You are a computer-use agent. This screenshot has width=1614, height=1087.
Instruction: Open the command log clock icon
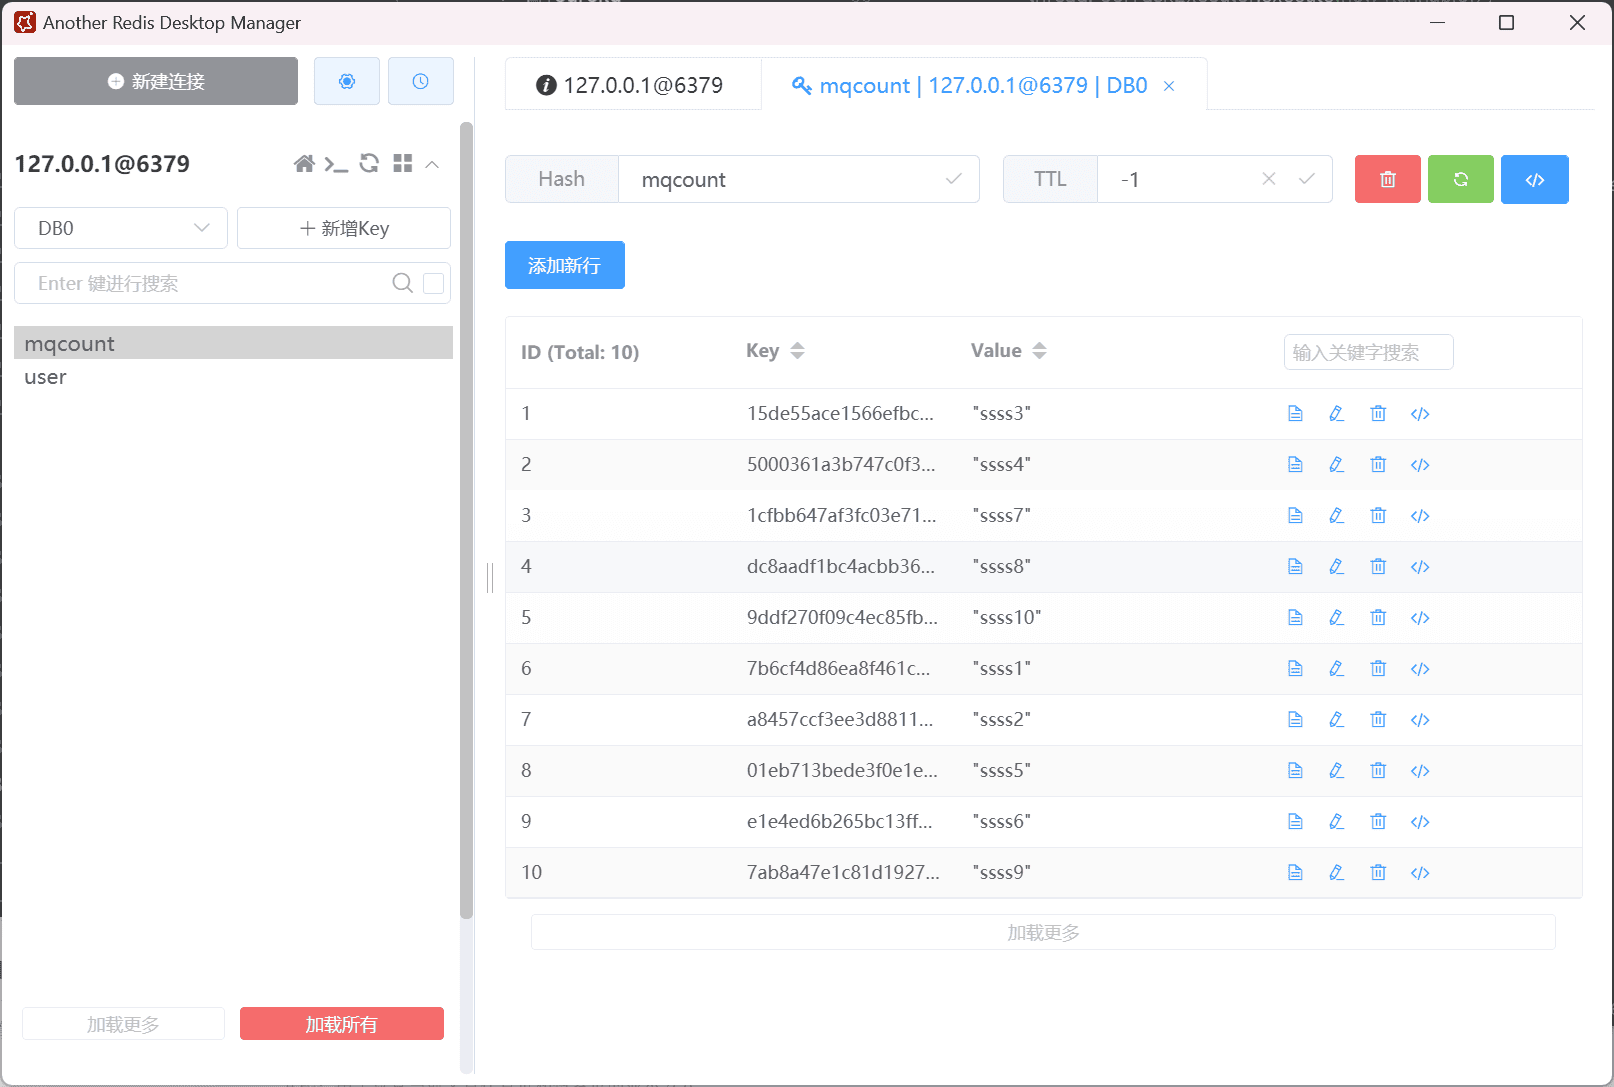[x=421, y=81]
